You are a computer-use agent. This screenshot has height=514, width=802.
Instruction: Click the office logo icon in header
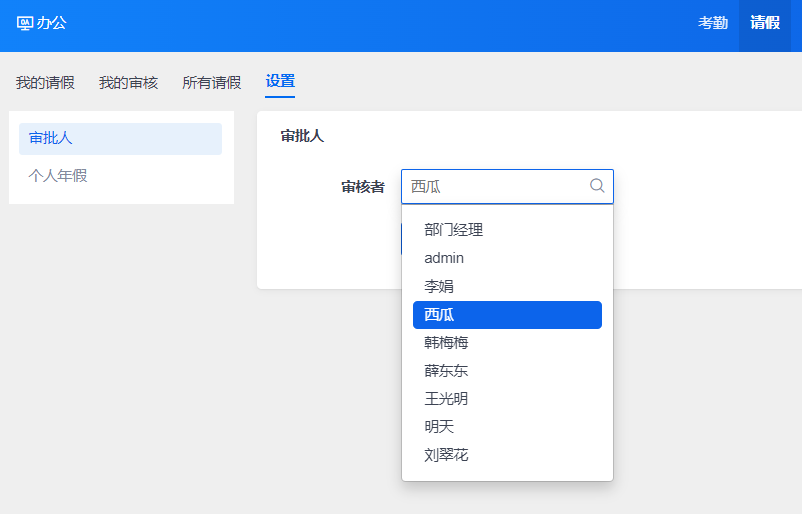tap(25, 23)
